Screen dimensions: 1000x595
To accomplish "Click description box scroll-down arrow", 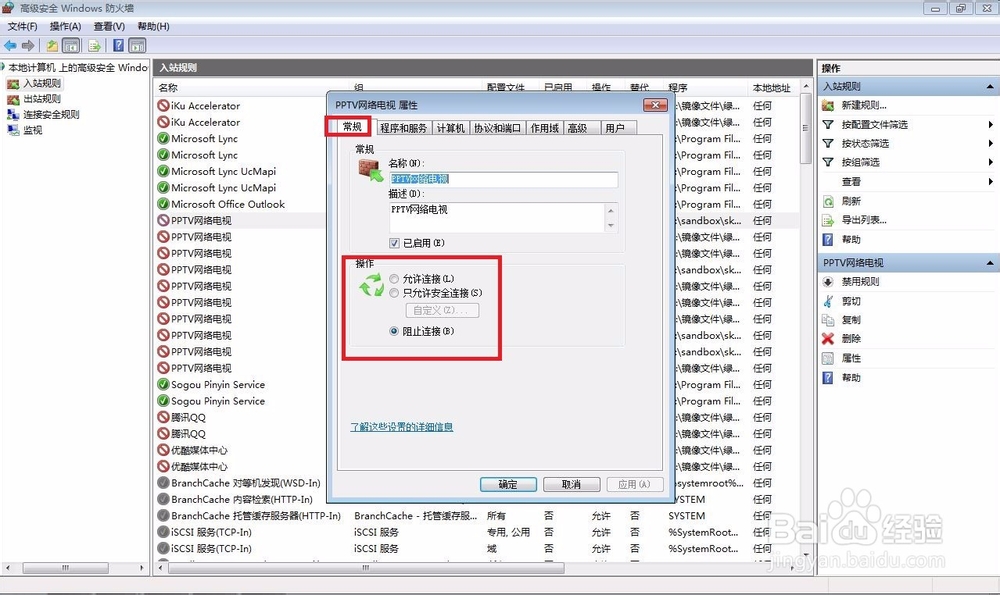I will tap(611, 226).
